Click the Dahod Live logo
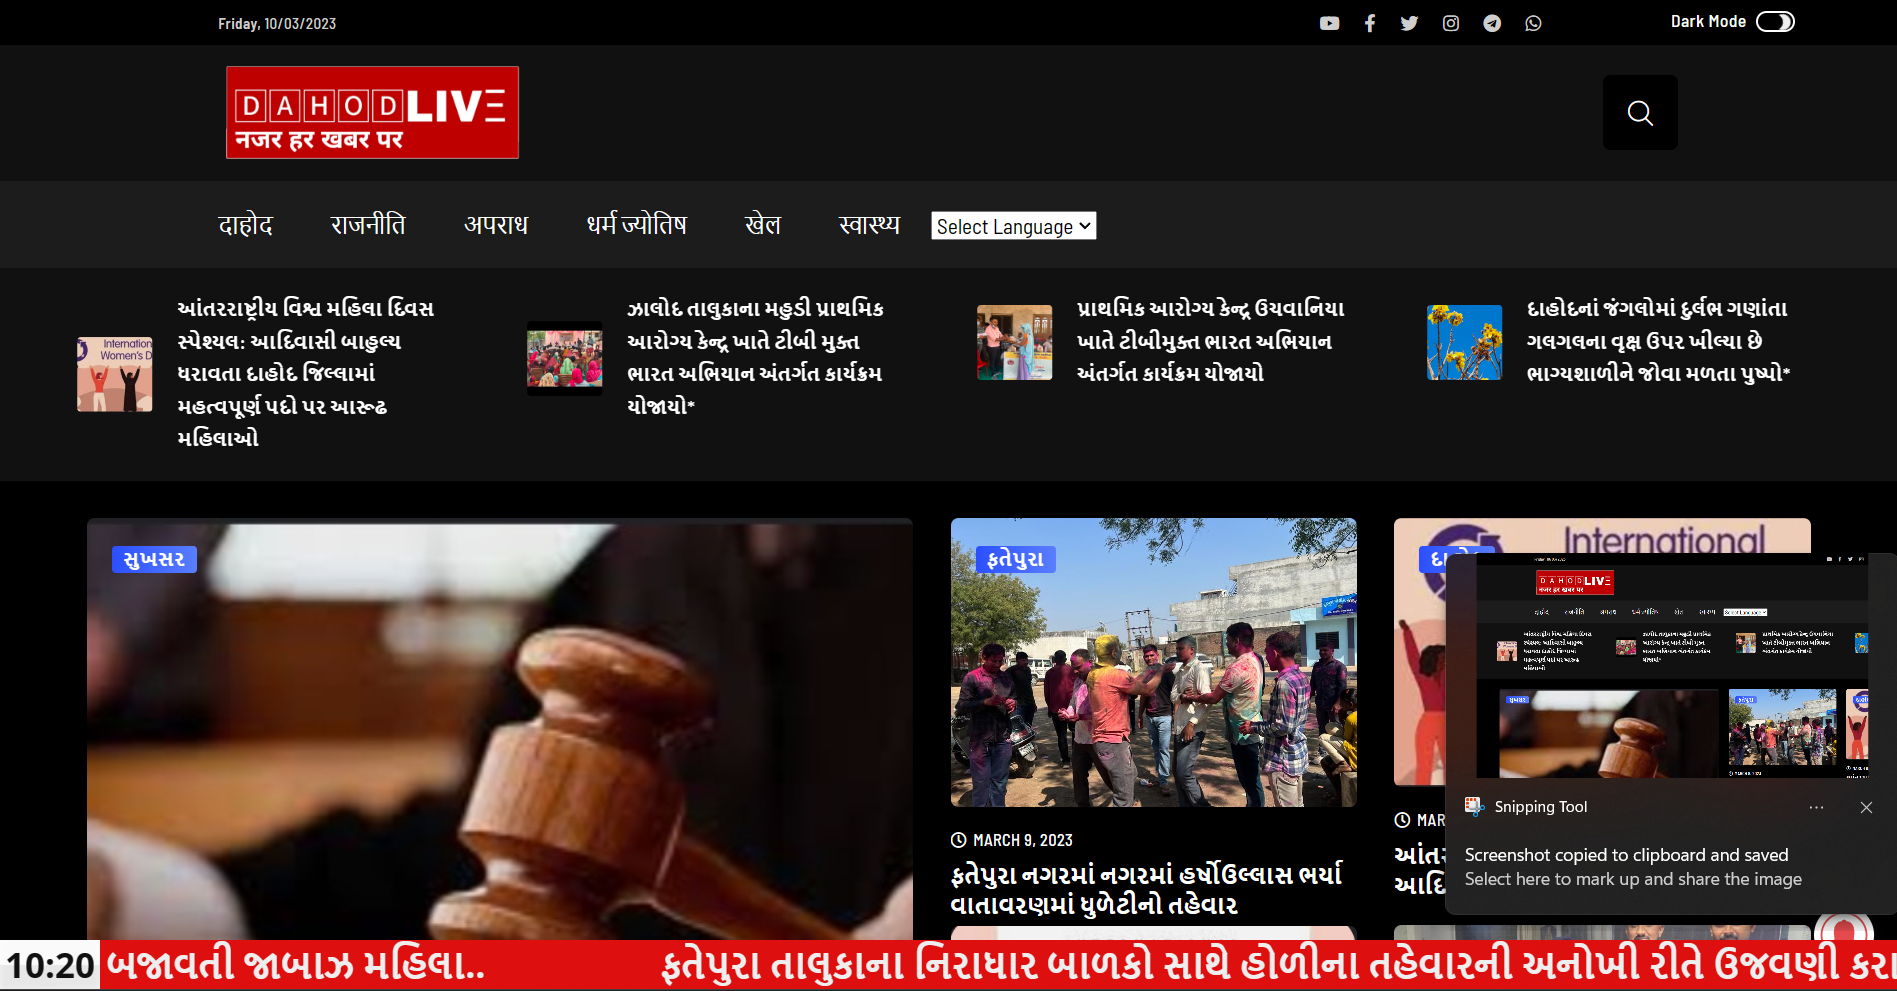This screenshot has height=991, width=1897. pos(372,112)
